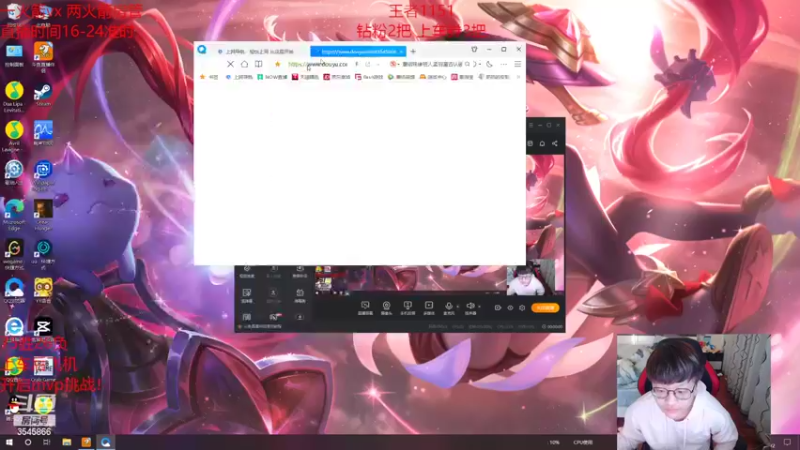
Task: Open Task View on the taskbar
Action: 47,442
